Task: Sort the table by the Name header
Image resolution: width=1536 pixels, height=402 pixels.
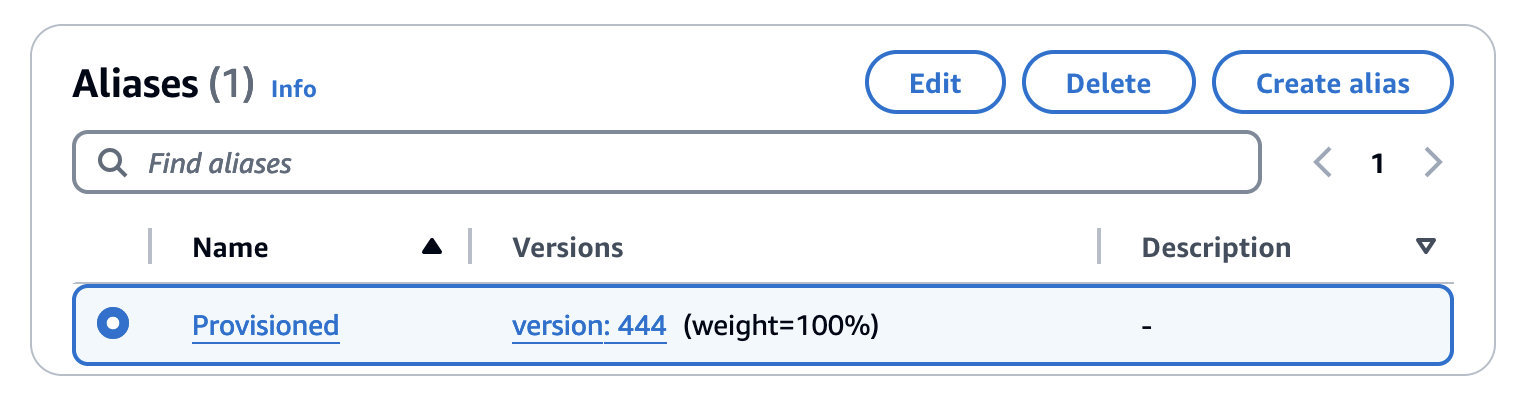Action: [230, 247]
